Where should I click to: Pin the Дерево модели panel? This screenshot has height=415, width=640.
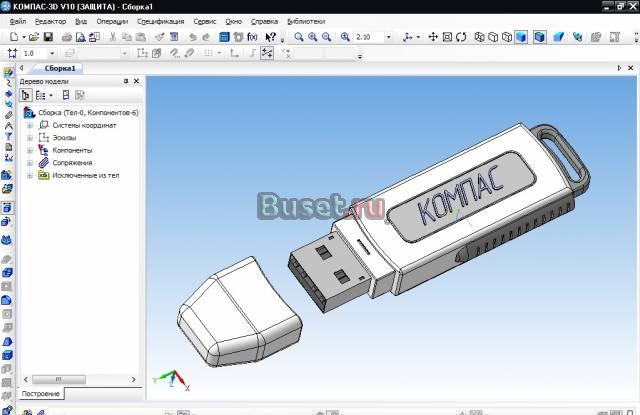(x=126, y=81)
